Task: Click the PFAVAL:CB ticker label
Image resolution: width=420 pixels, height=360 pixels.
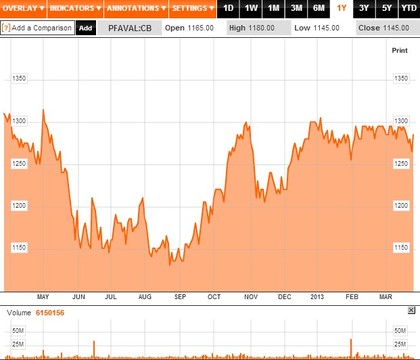Action: pos(130,28)
